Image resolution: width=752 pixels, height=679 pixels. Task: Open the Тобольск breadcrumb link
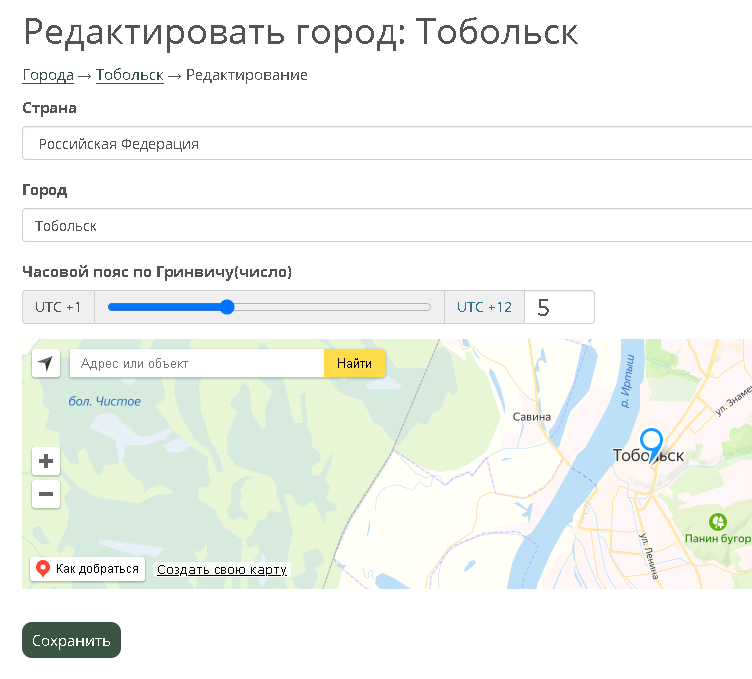[129, 75]
